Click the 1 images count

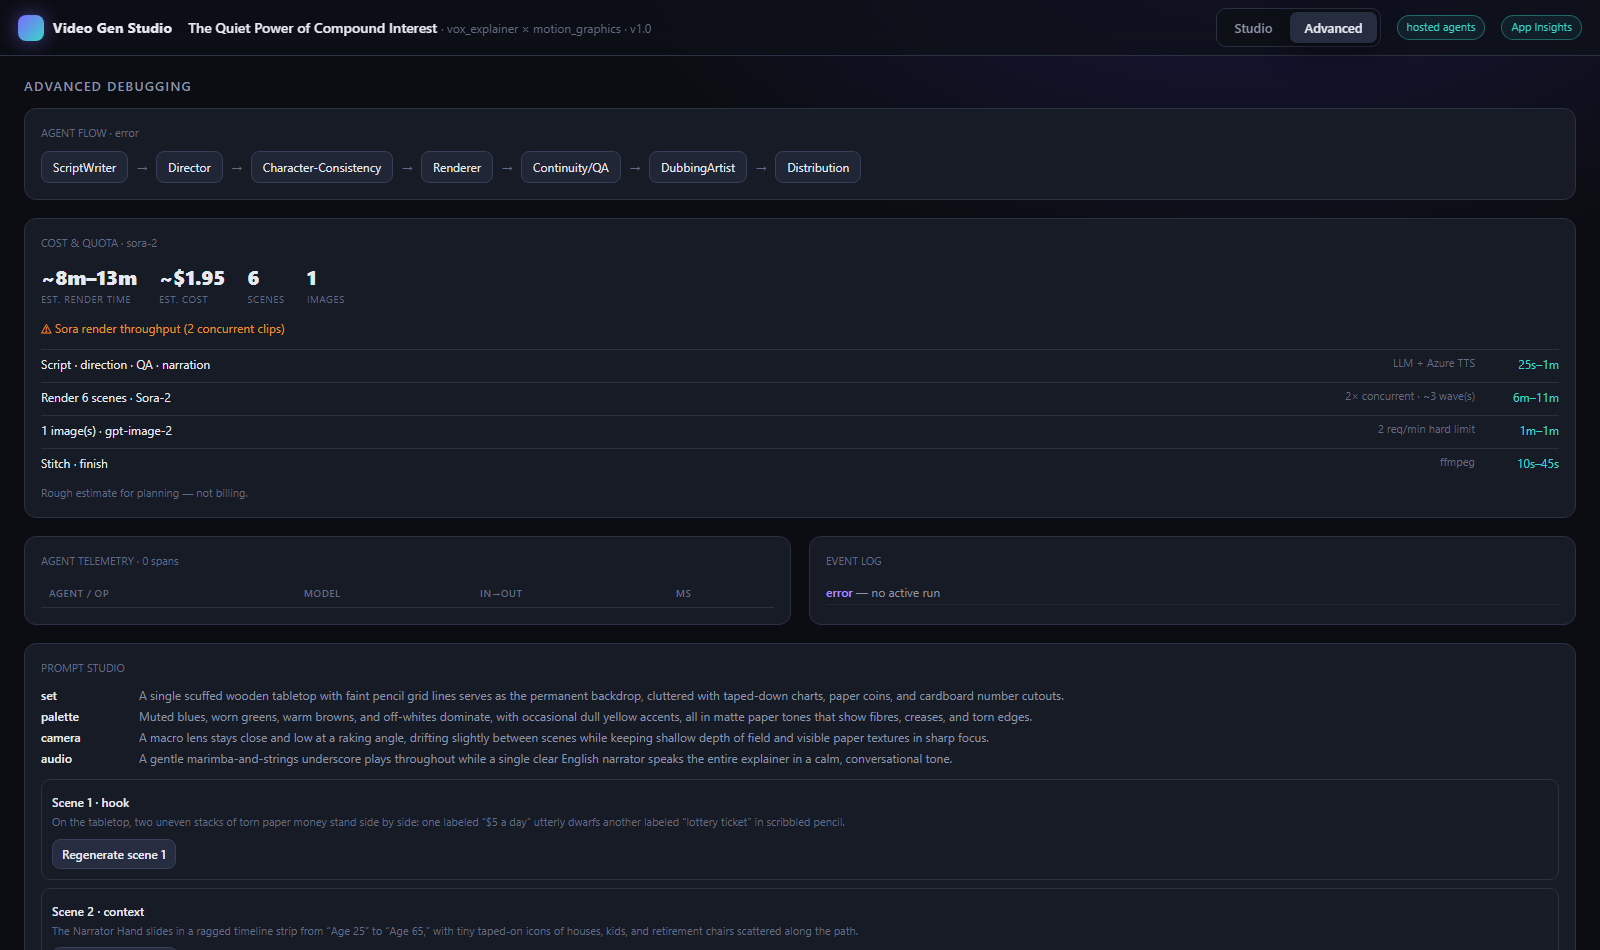click(311, 278)
